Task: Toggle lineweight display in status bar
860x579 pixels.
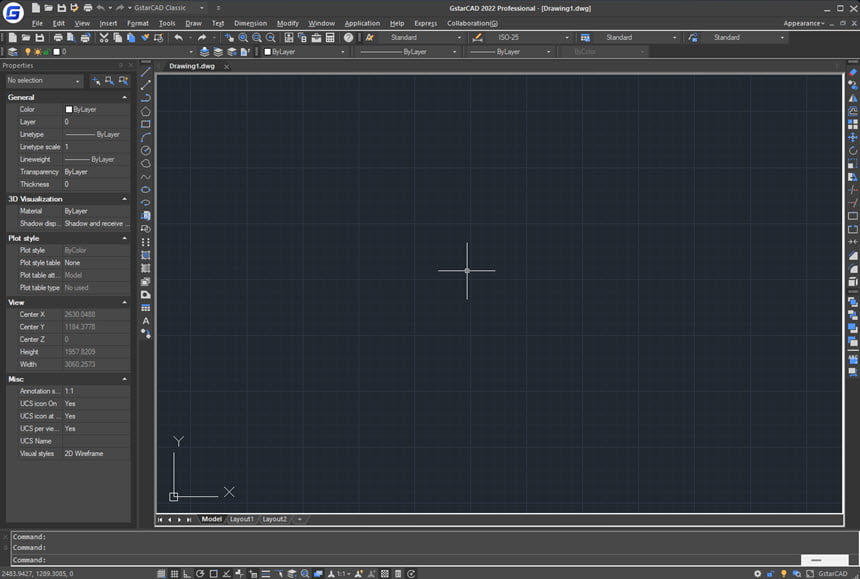Action: click(266, 574)
